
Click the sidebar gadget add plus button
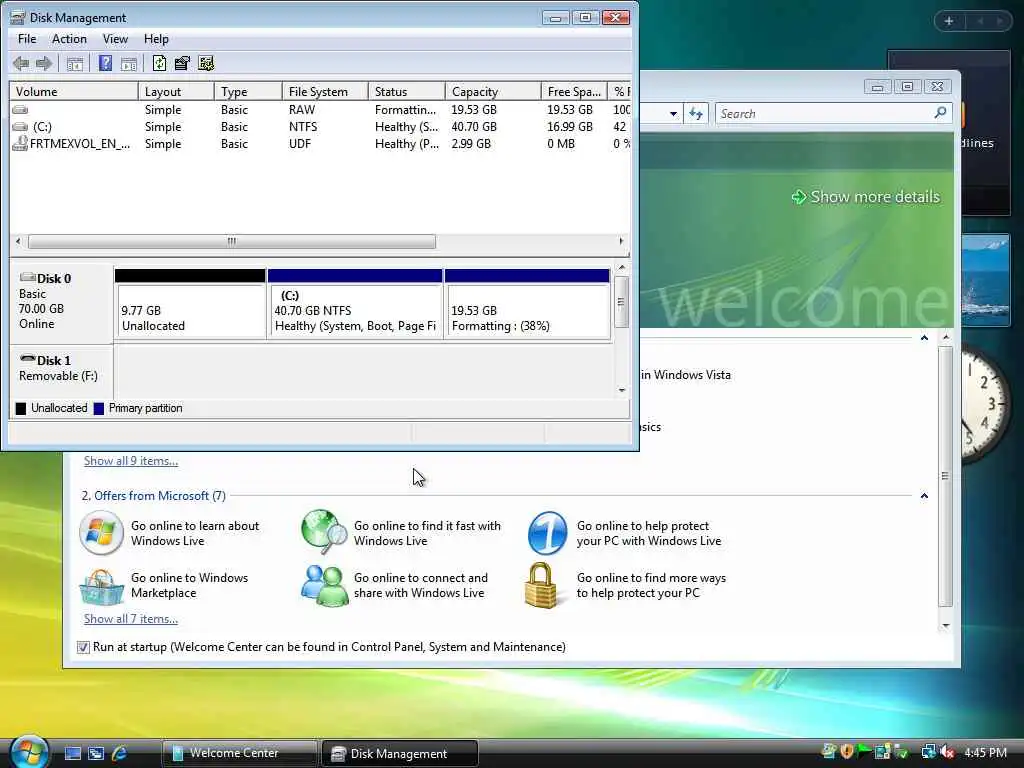click(x=949, y=22)
